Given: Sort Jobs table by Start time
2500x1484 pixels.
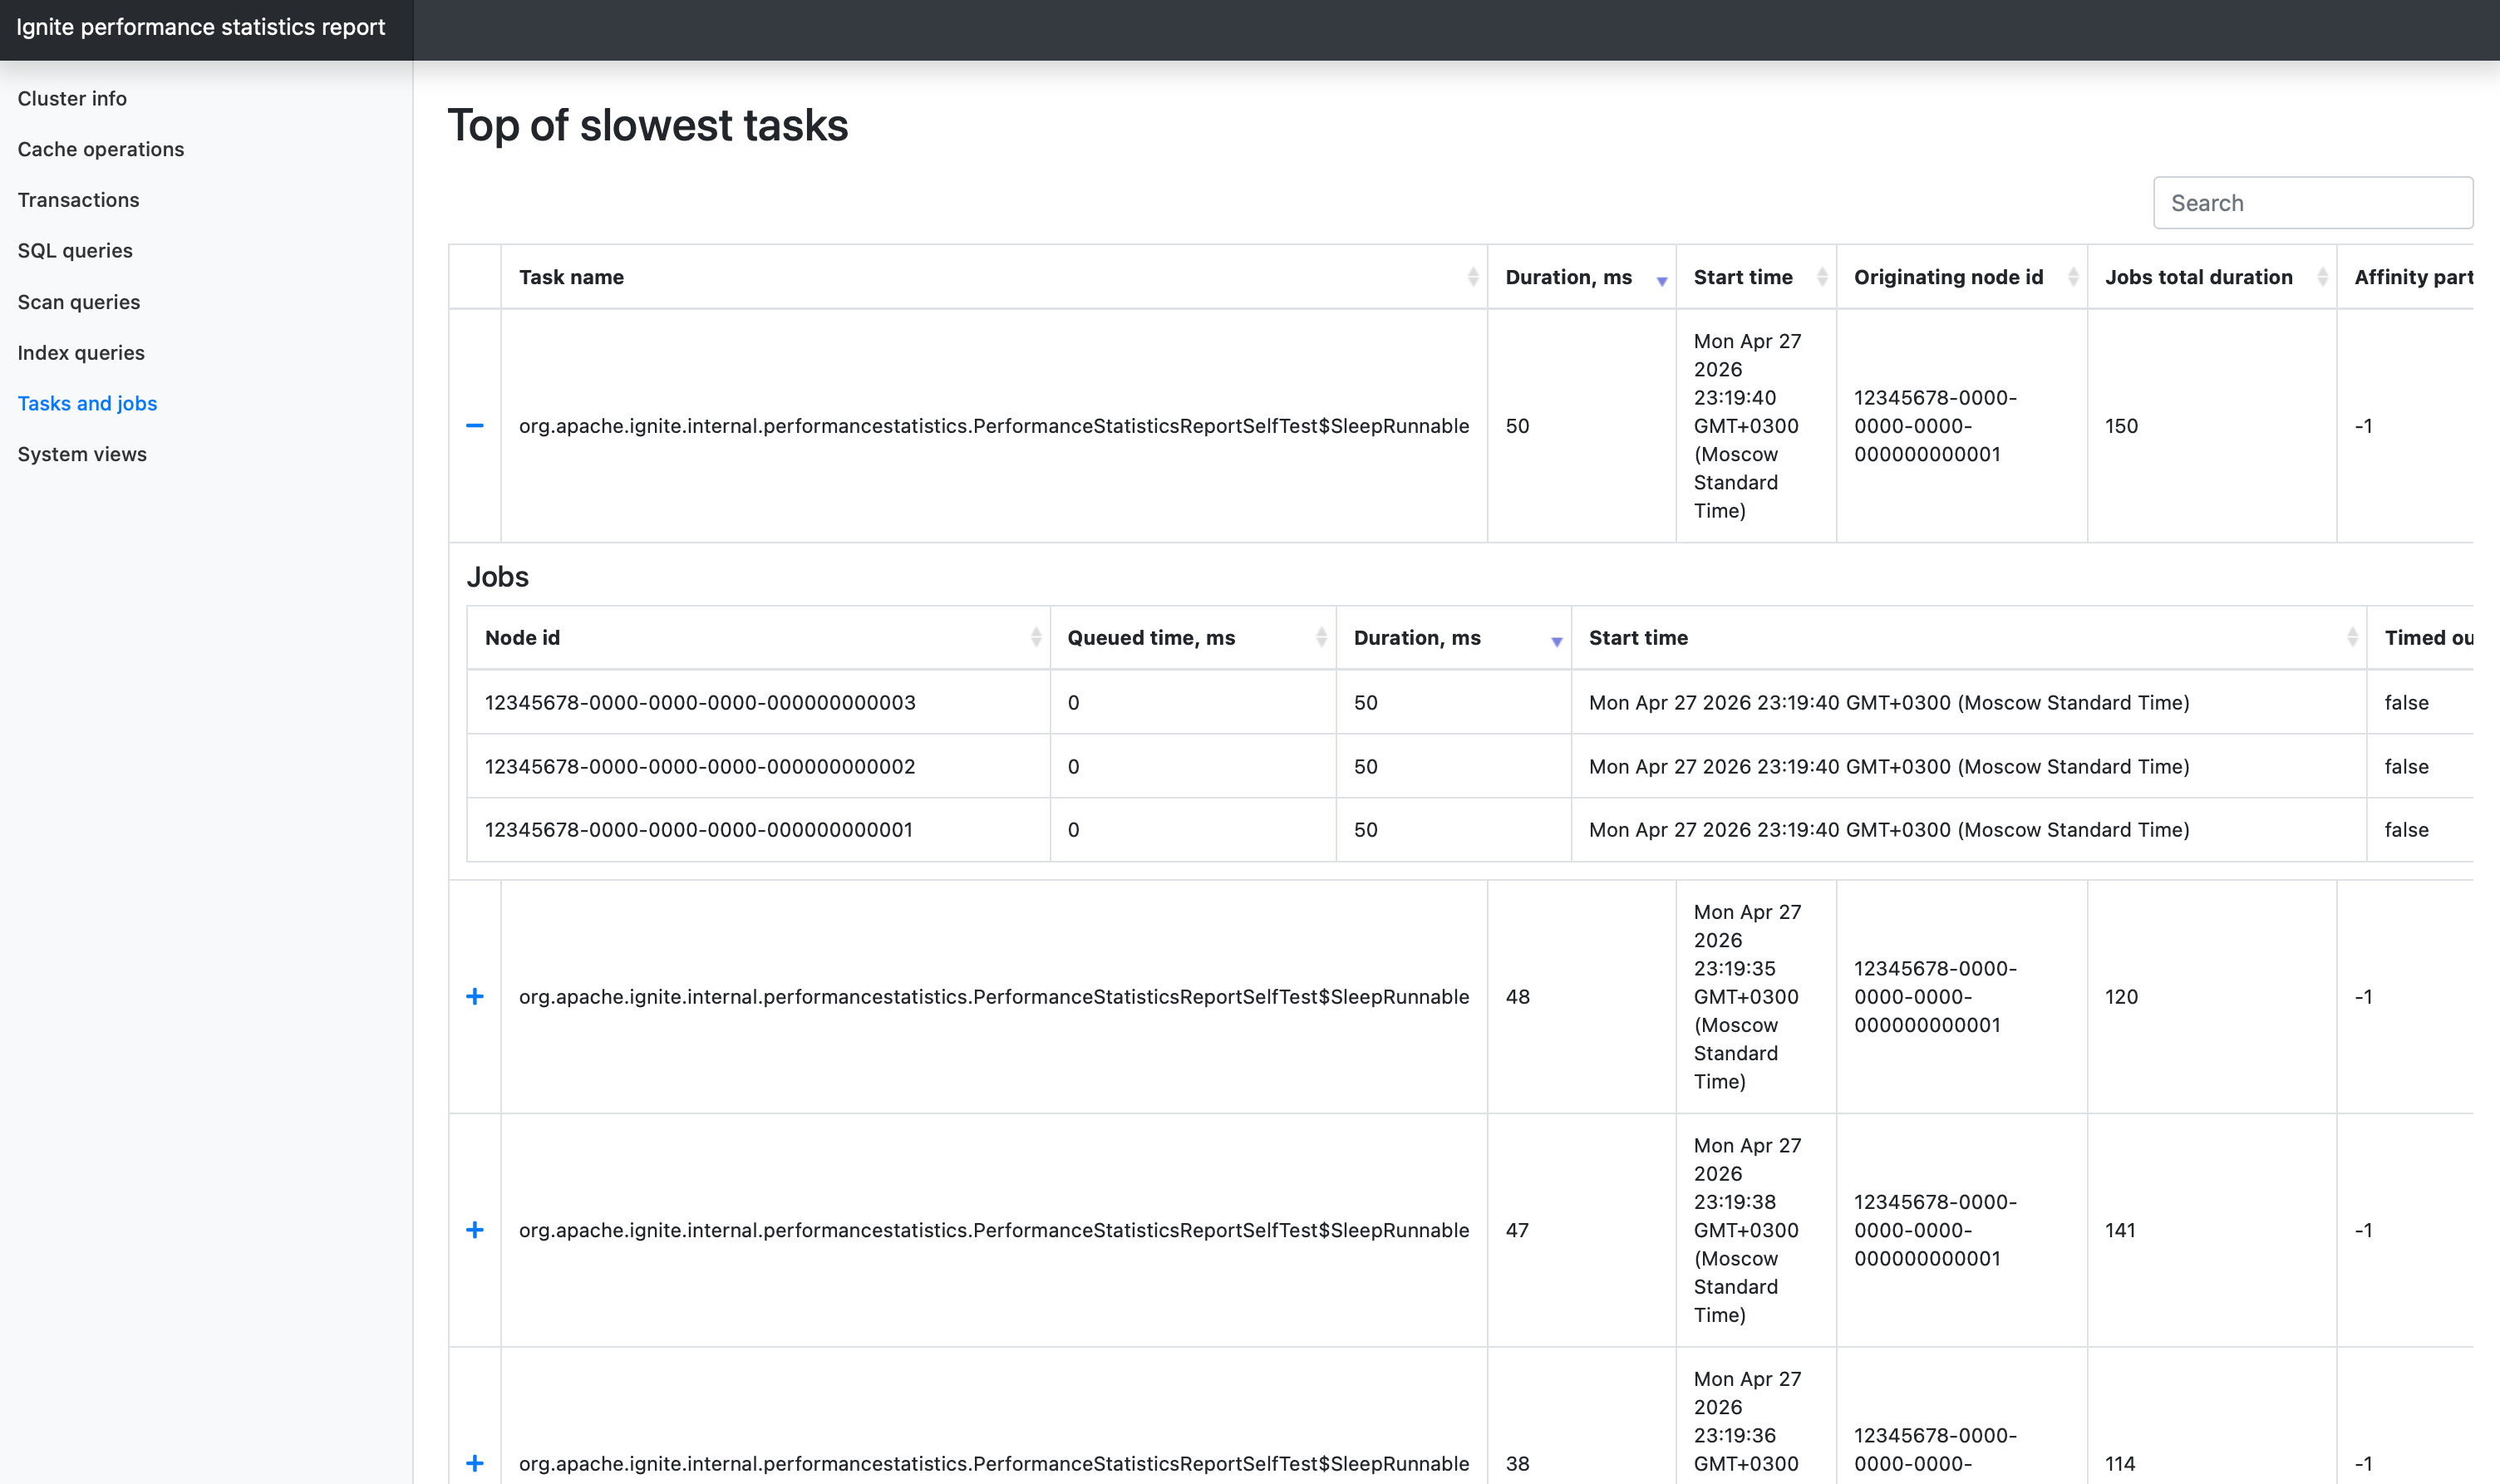Looking at the screenshot, I should tap(1968, 638).
